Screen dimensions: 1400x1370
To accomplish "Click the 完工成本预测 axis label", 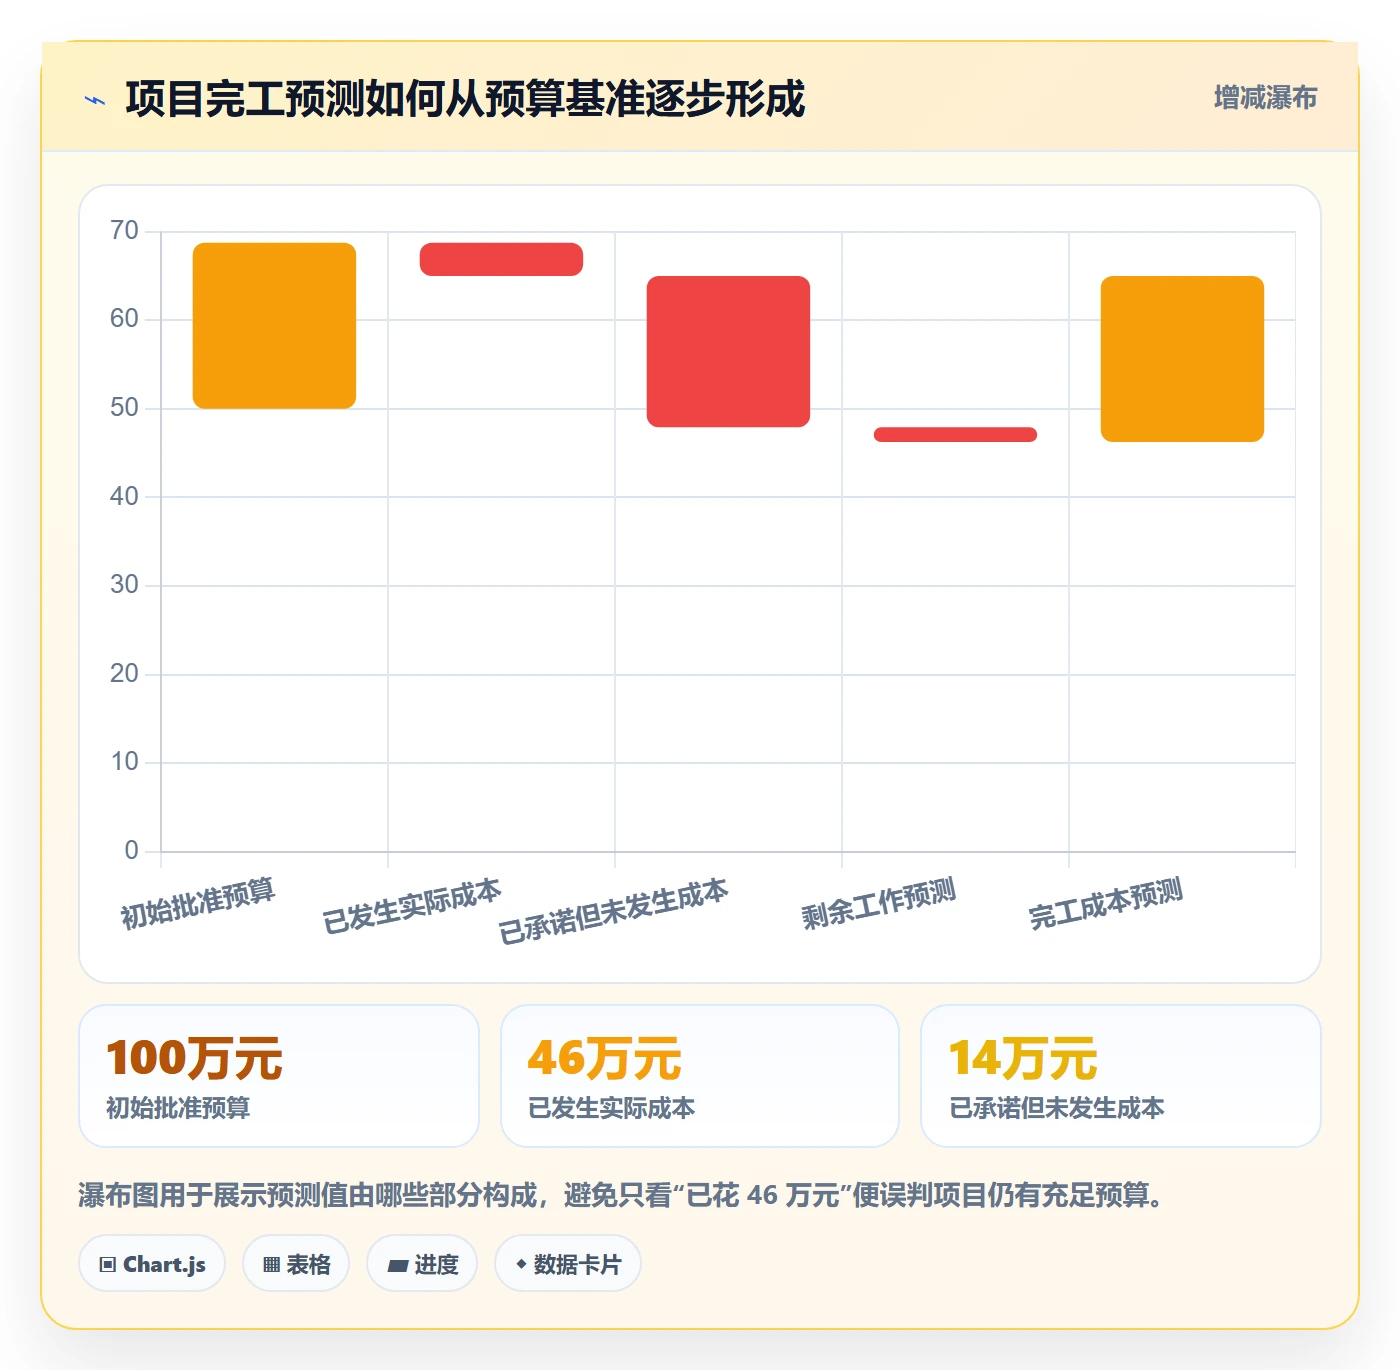I will point(1106,904).
